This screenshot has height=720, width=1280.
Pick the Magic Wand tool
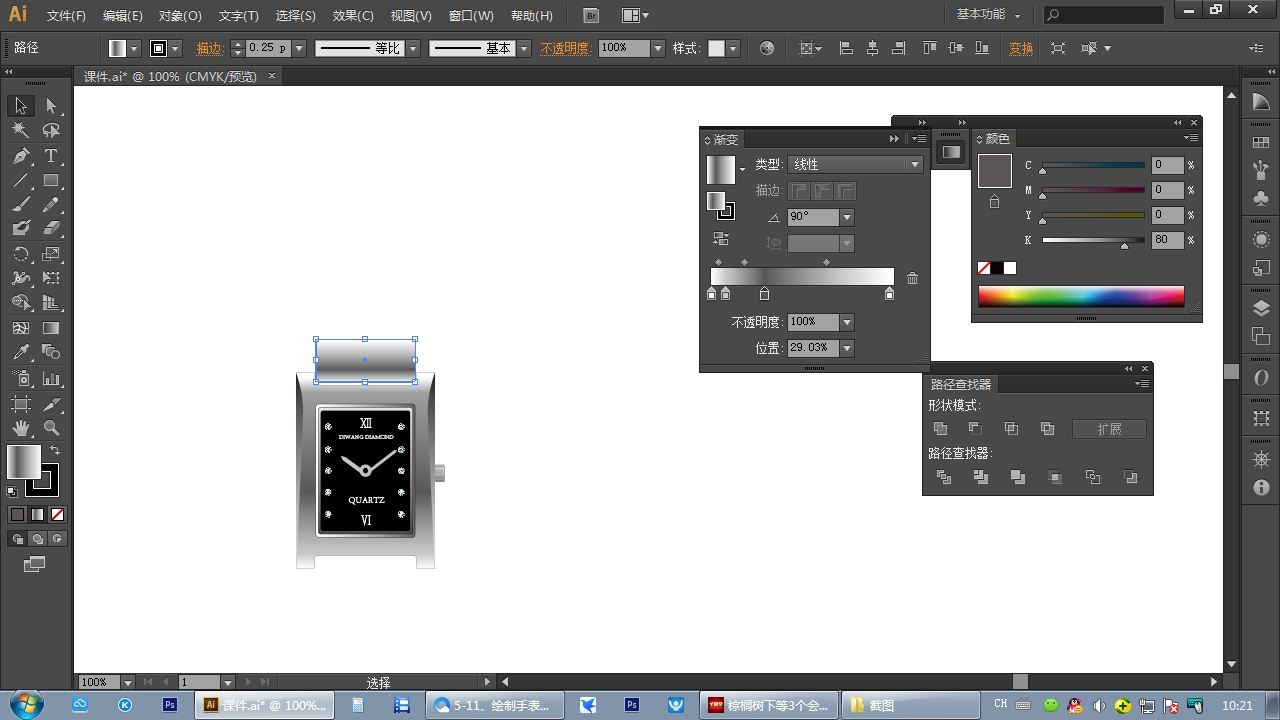(x=20, y=130)
